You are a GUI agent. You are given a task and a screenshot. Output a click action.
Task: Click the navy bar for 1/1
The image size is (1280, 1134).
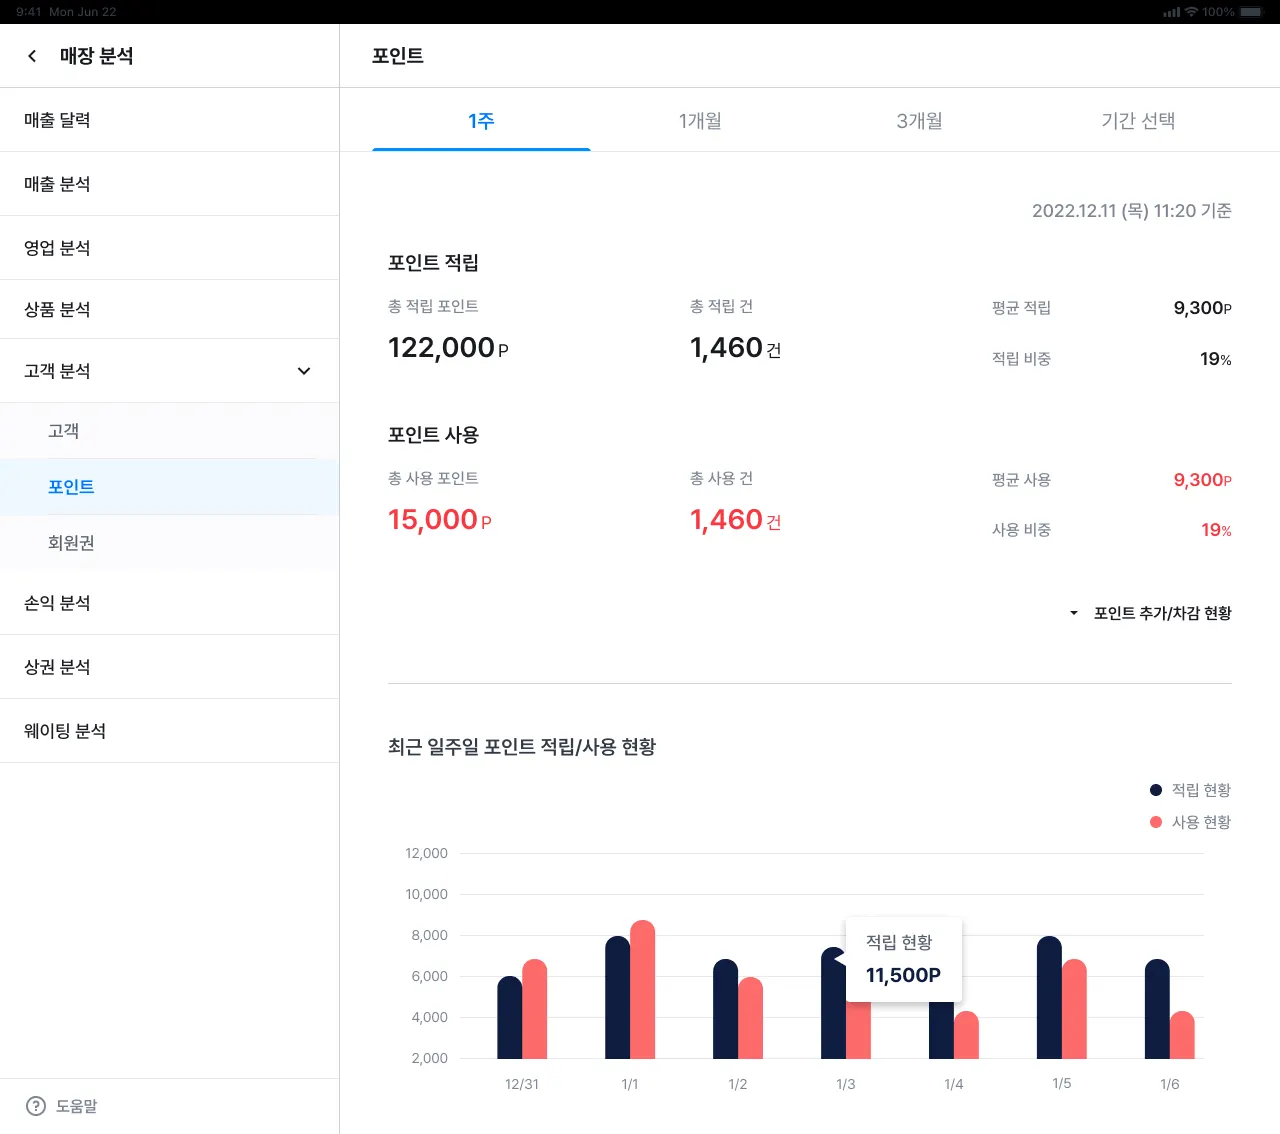click(618, 997)
